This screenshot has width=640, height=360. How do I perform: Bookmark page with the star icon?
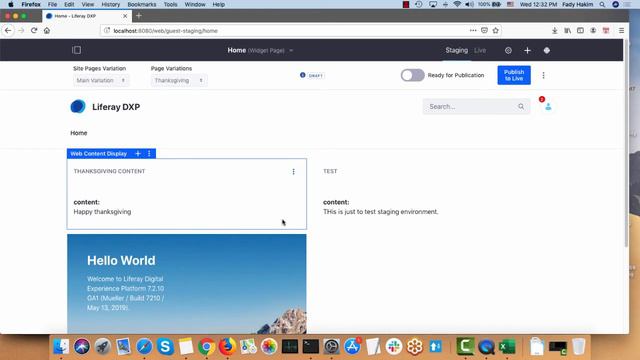pyautogui.click(x=496, y=31)
